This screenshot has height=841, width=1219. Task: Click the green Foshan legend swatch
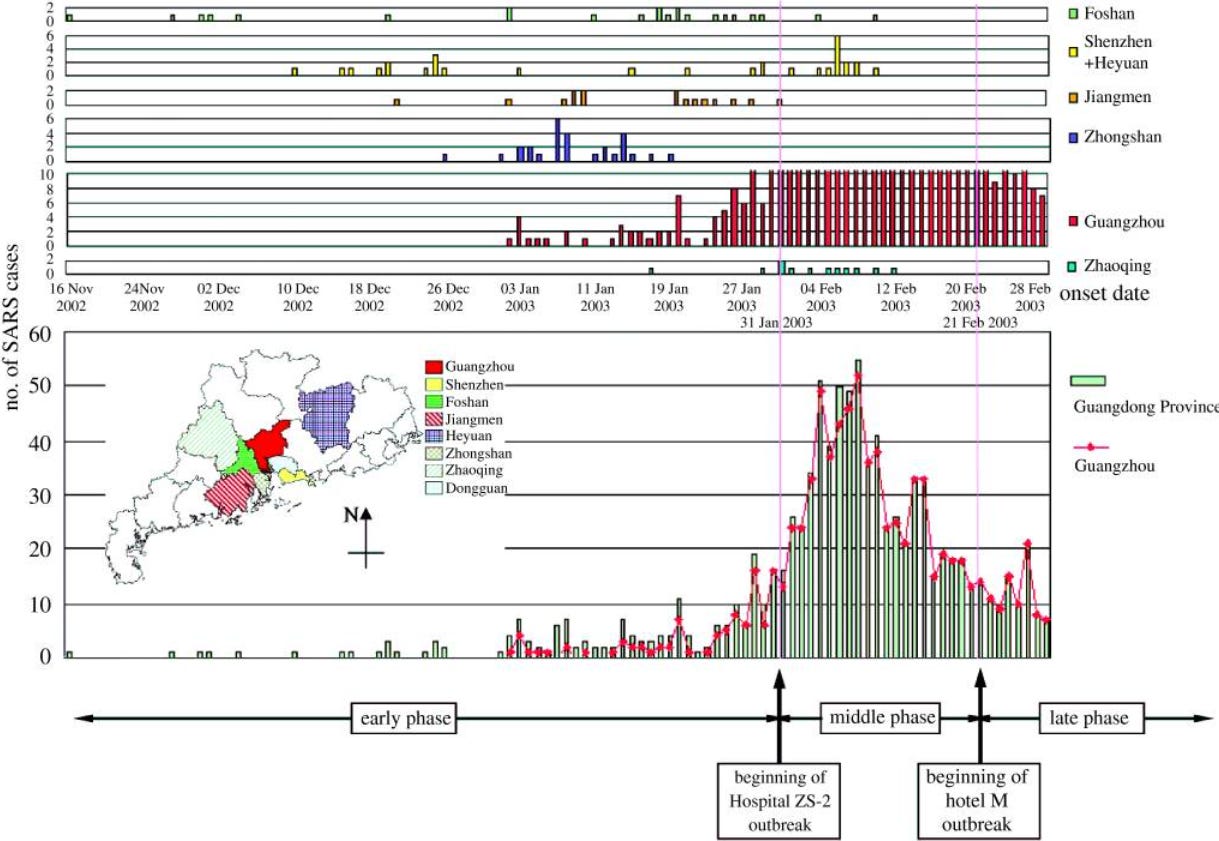1073,14
